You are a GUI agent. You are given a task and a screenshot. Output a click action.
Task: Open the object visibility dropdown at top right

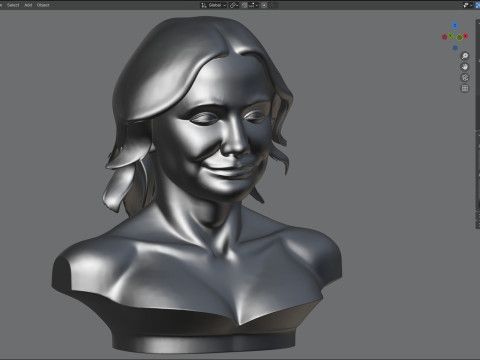pos(468,5)
